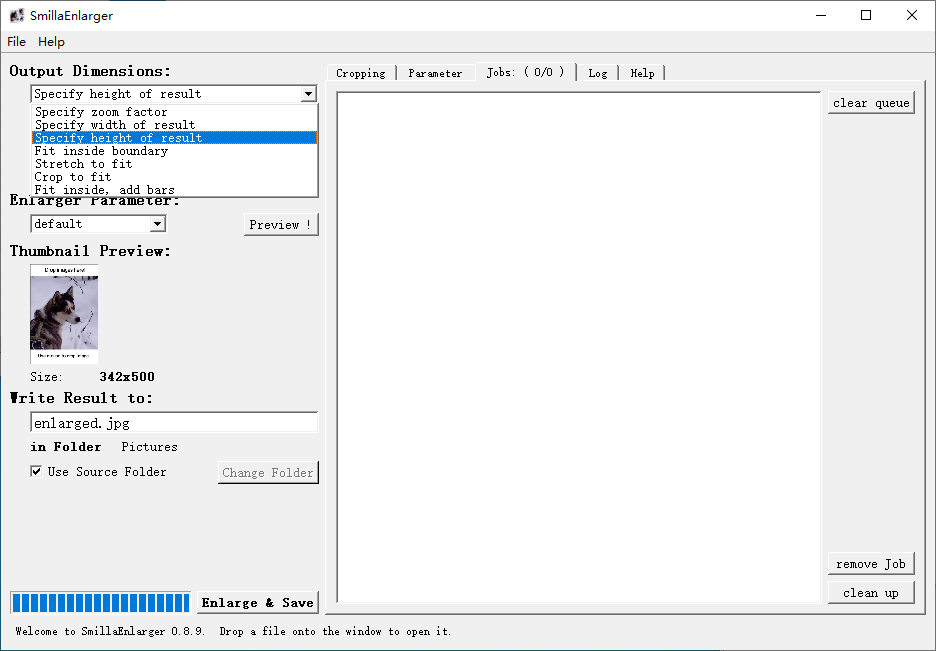936x651 pixels.
Task: Click the clear queue button
Action: pyautogui.click(x=870, y=103)
